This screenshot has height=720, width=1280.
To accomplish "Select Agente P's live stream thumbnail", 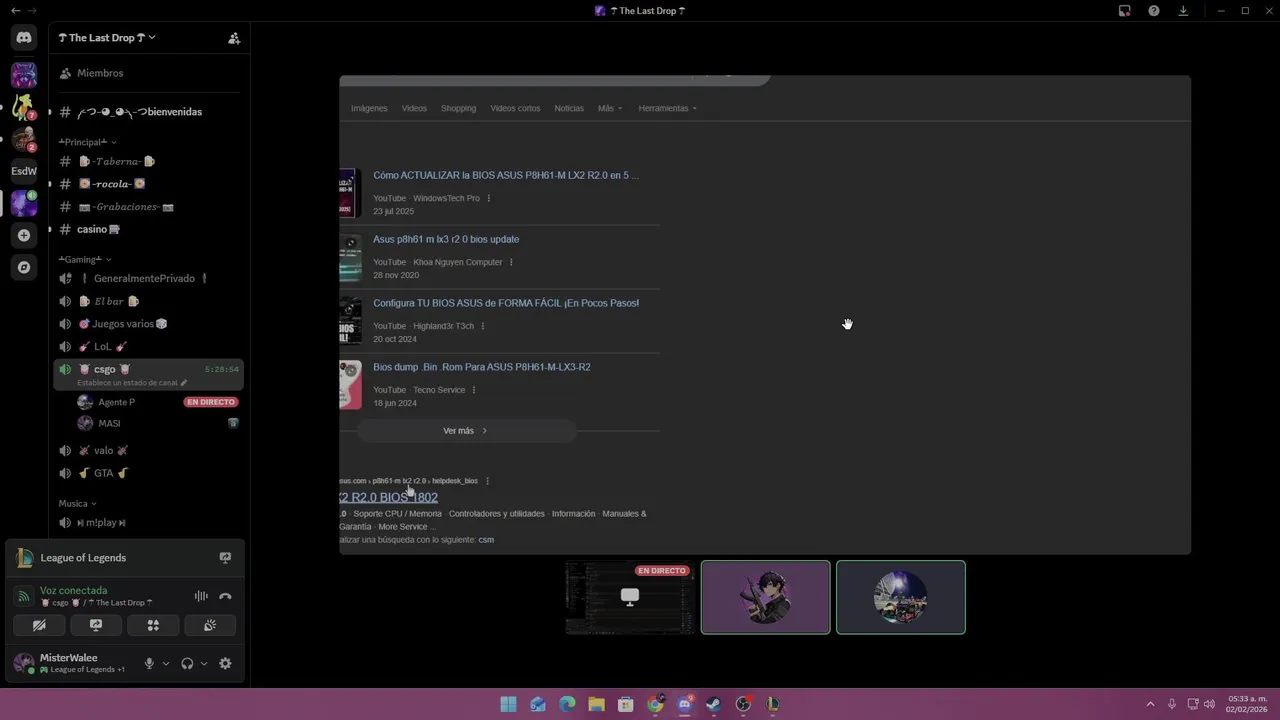I will [630, 597].
